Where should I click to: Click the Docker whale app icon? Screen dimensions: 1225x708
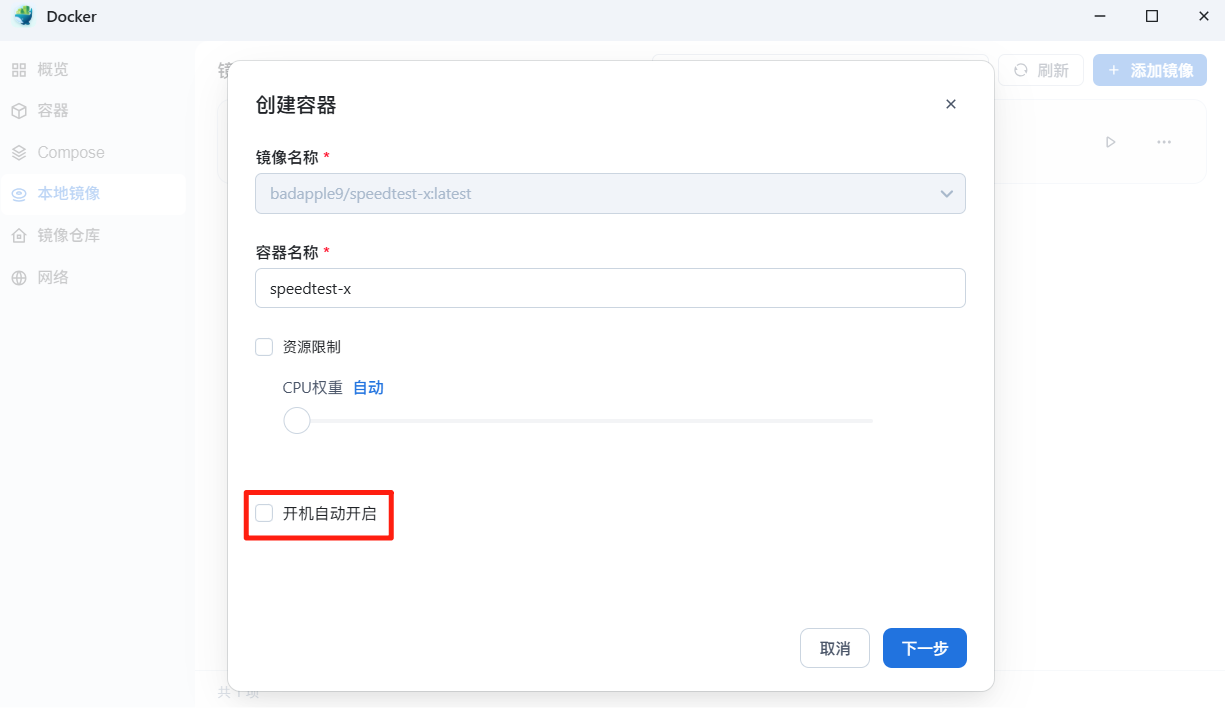tap(23, 16)
